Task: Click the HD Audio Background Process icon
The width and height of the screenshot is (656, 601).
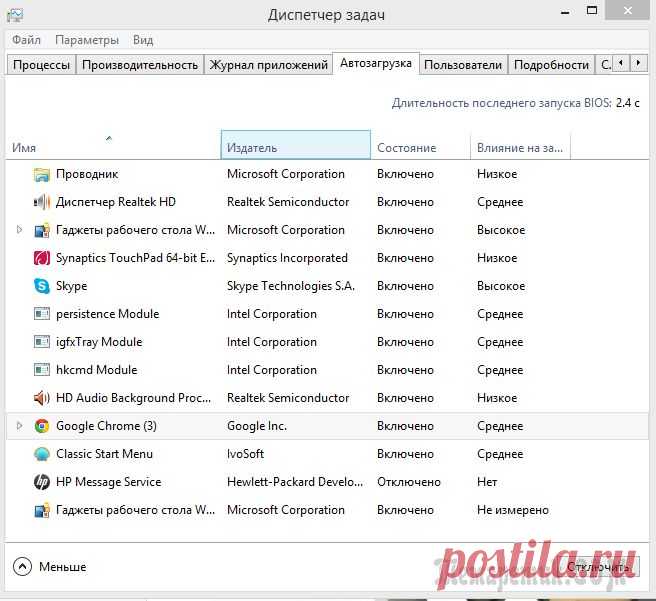Action: [x=42, y=398]
